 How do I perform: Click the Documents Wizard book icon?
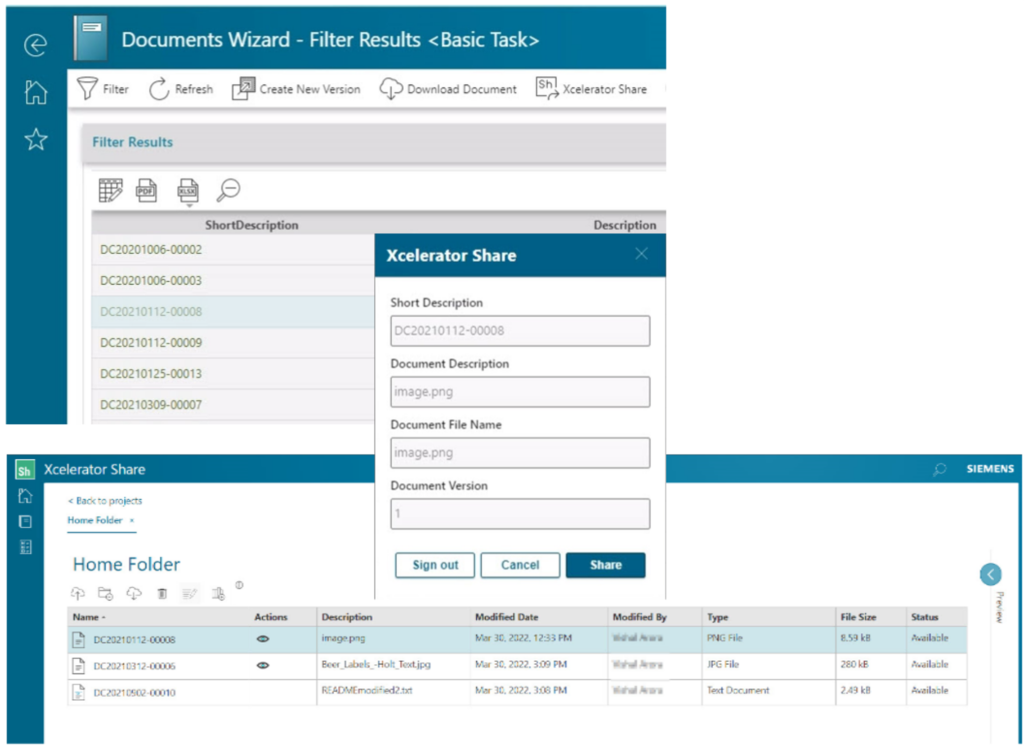click(90, 38)
